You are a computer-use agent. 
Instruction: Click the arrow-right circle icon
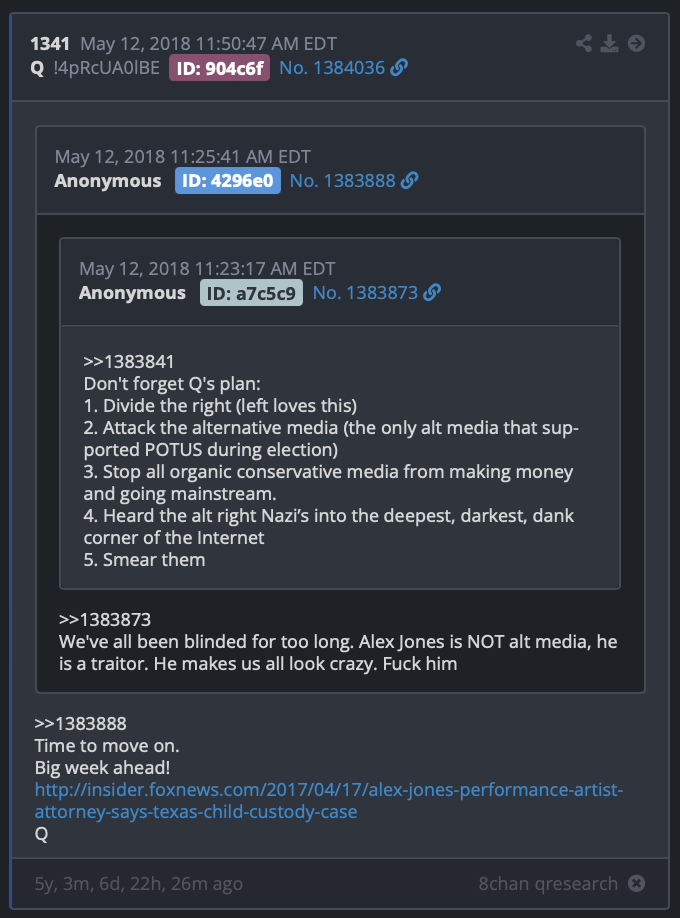tap(636, 43)
